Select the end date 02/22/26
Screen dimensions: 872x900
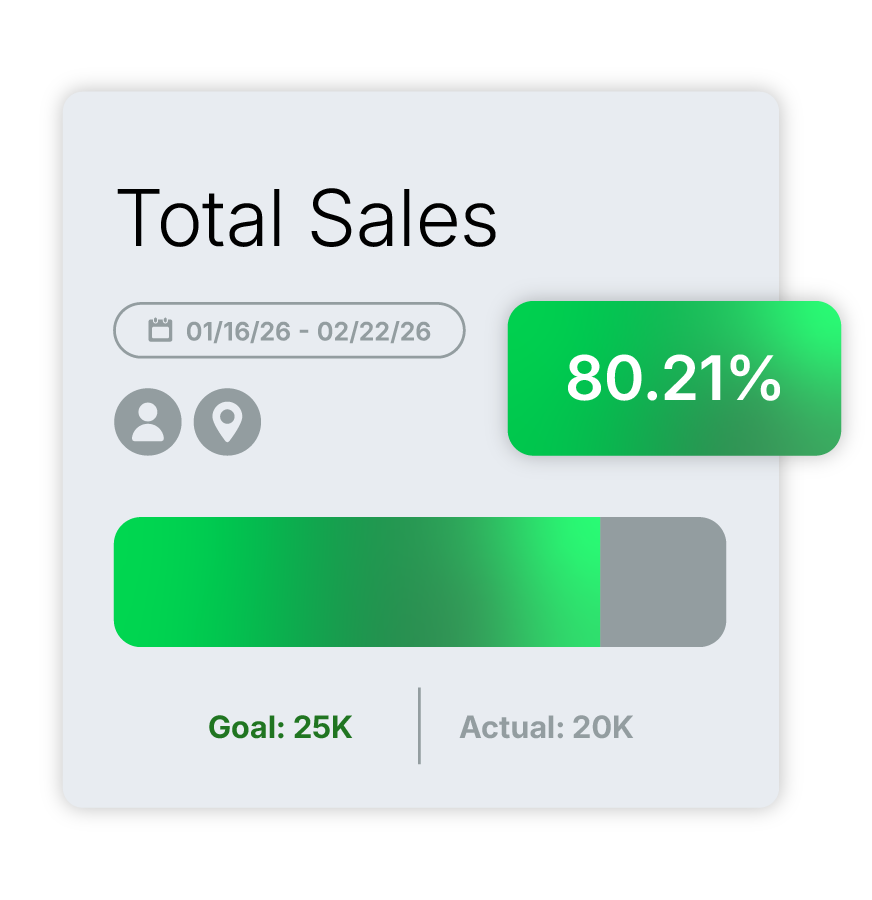point(374,330)
